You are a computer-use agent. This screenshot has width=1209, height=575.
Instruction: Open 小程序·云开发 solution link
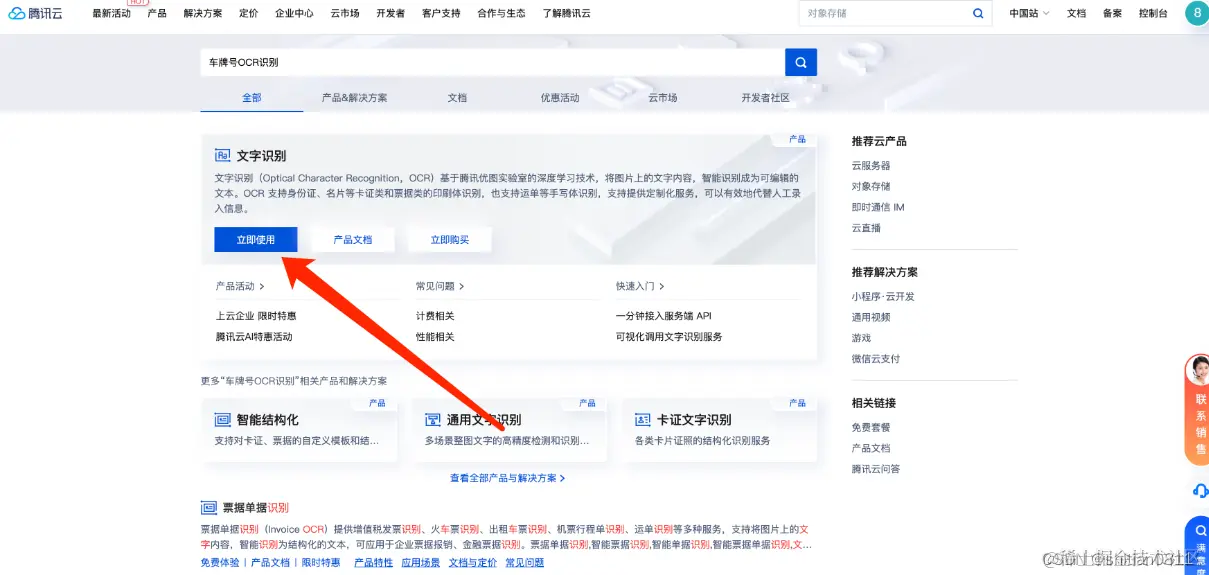[883, 296]
